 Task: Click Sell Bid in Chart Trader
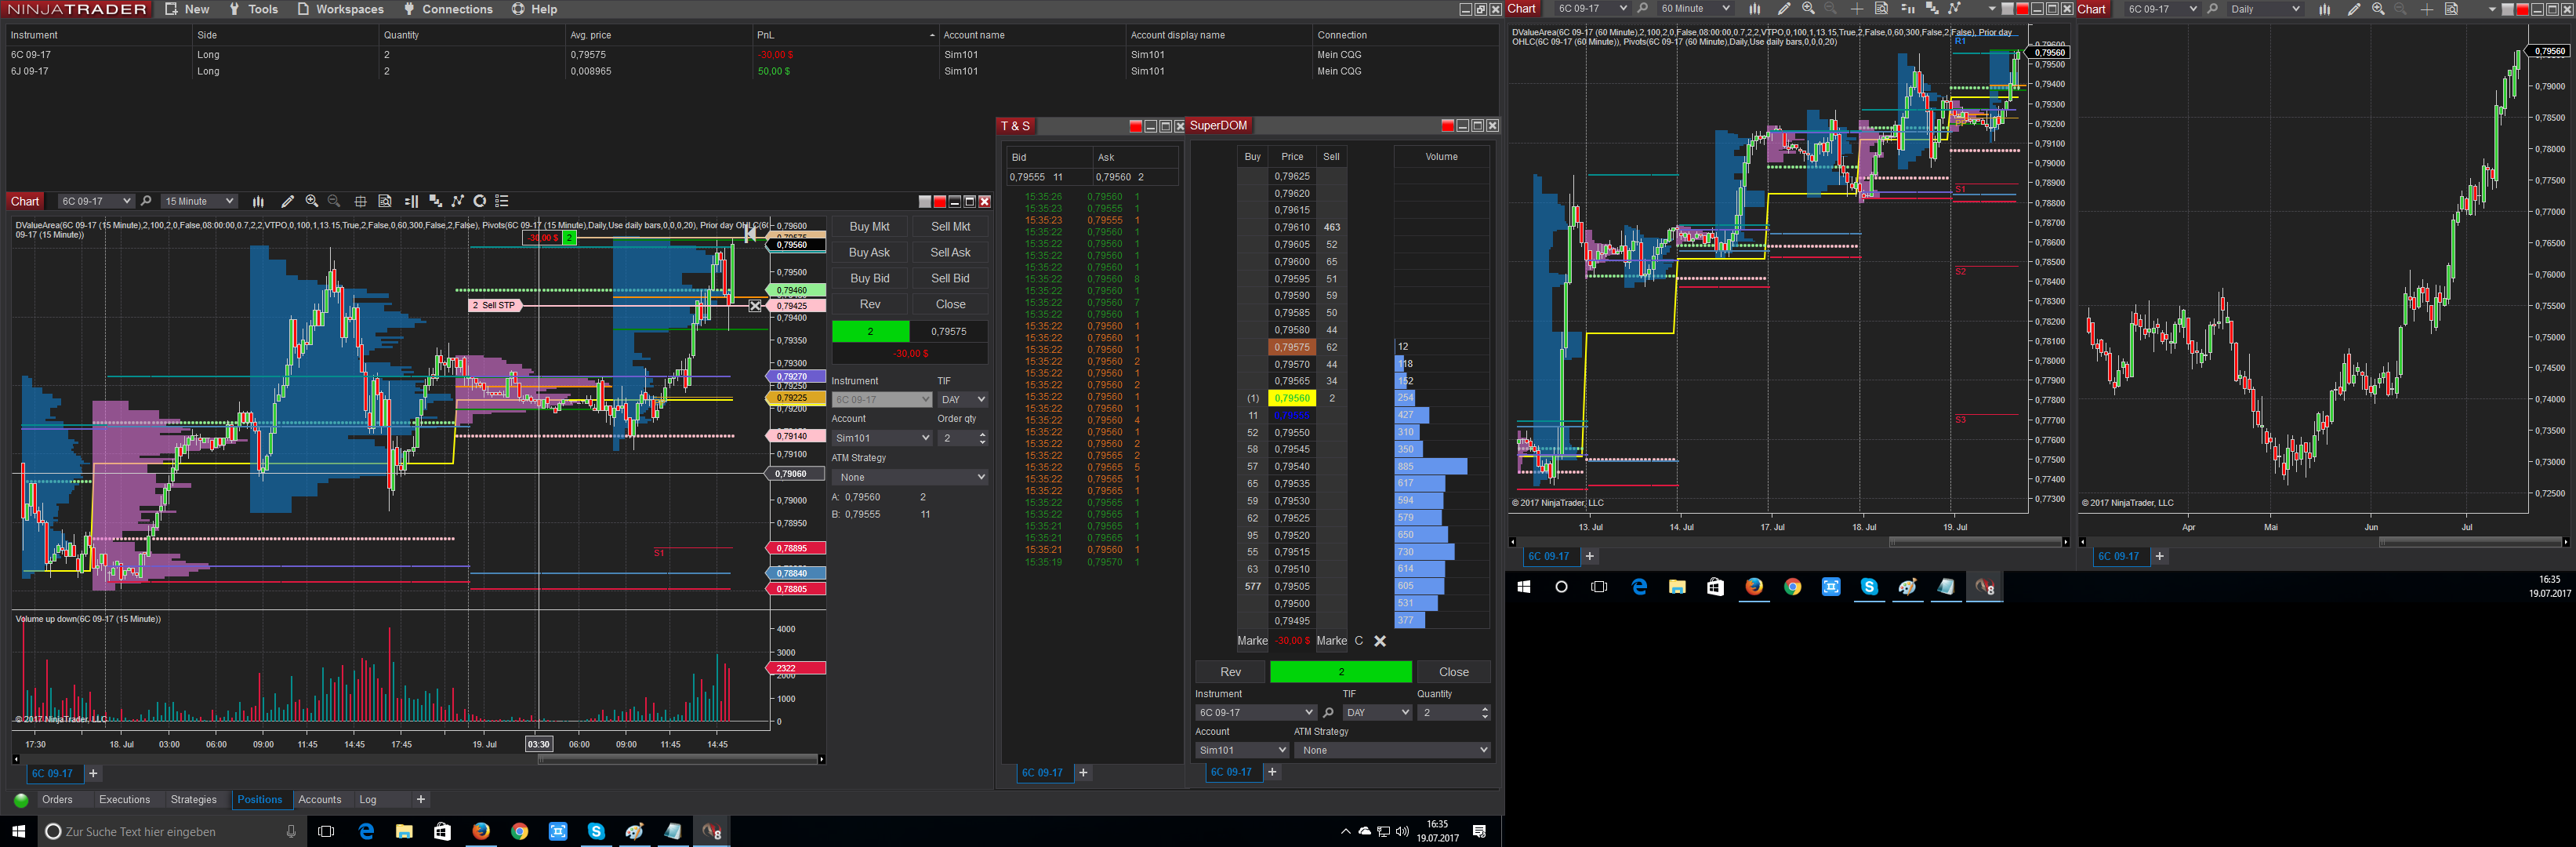[x=950, y=279]
